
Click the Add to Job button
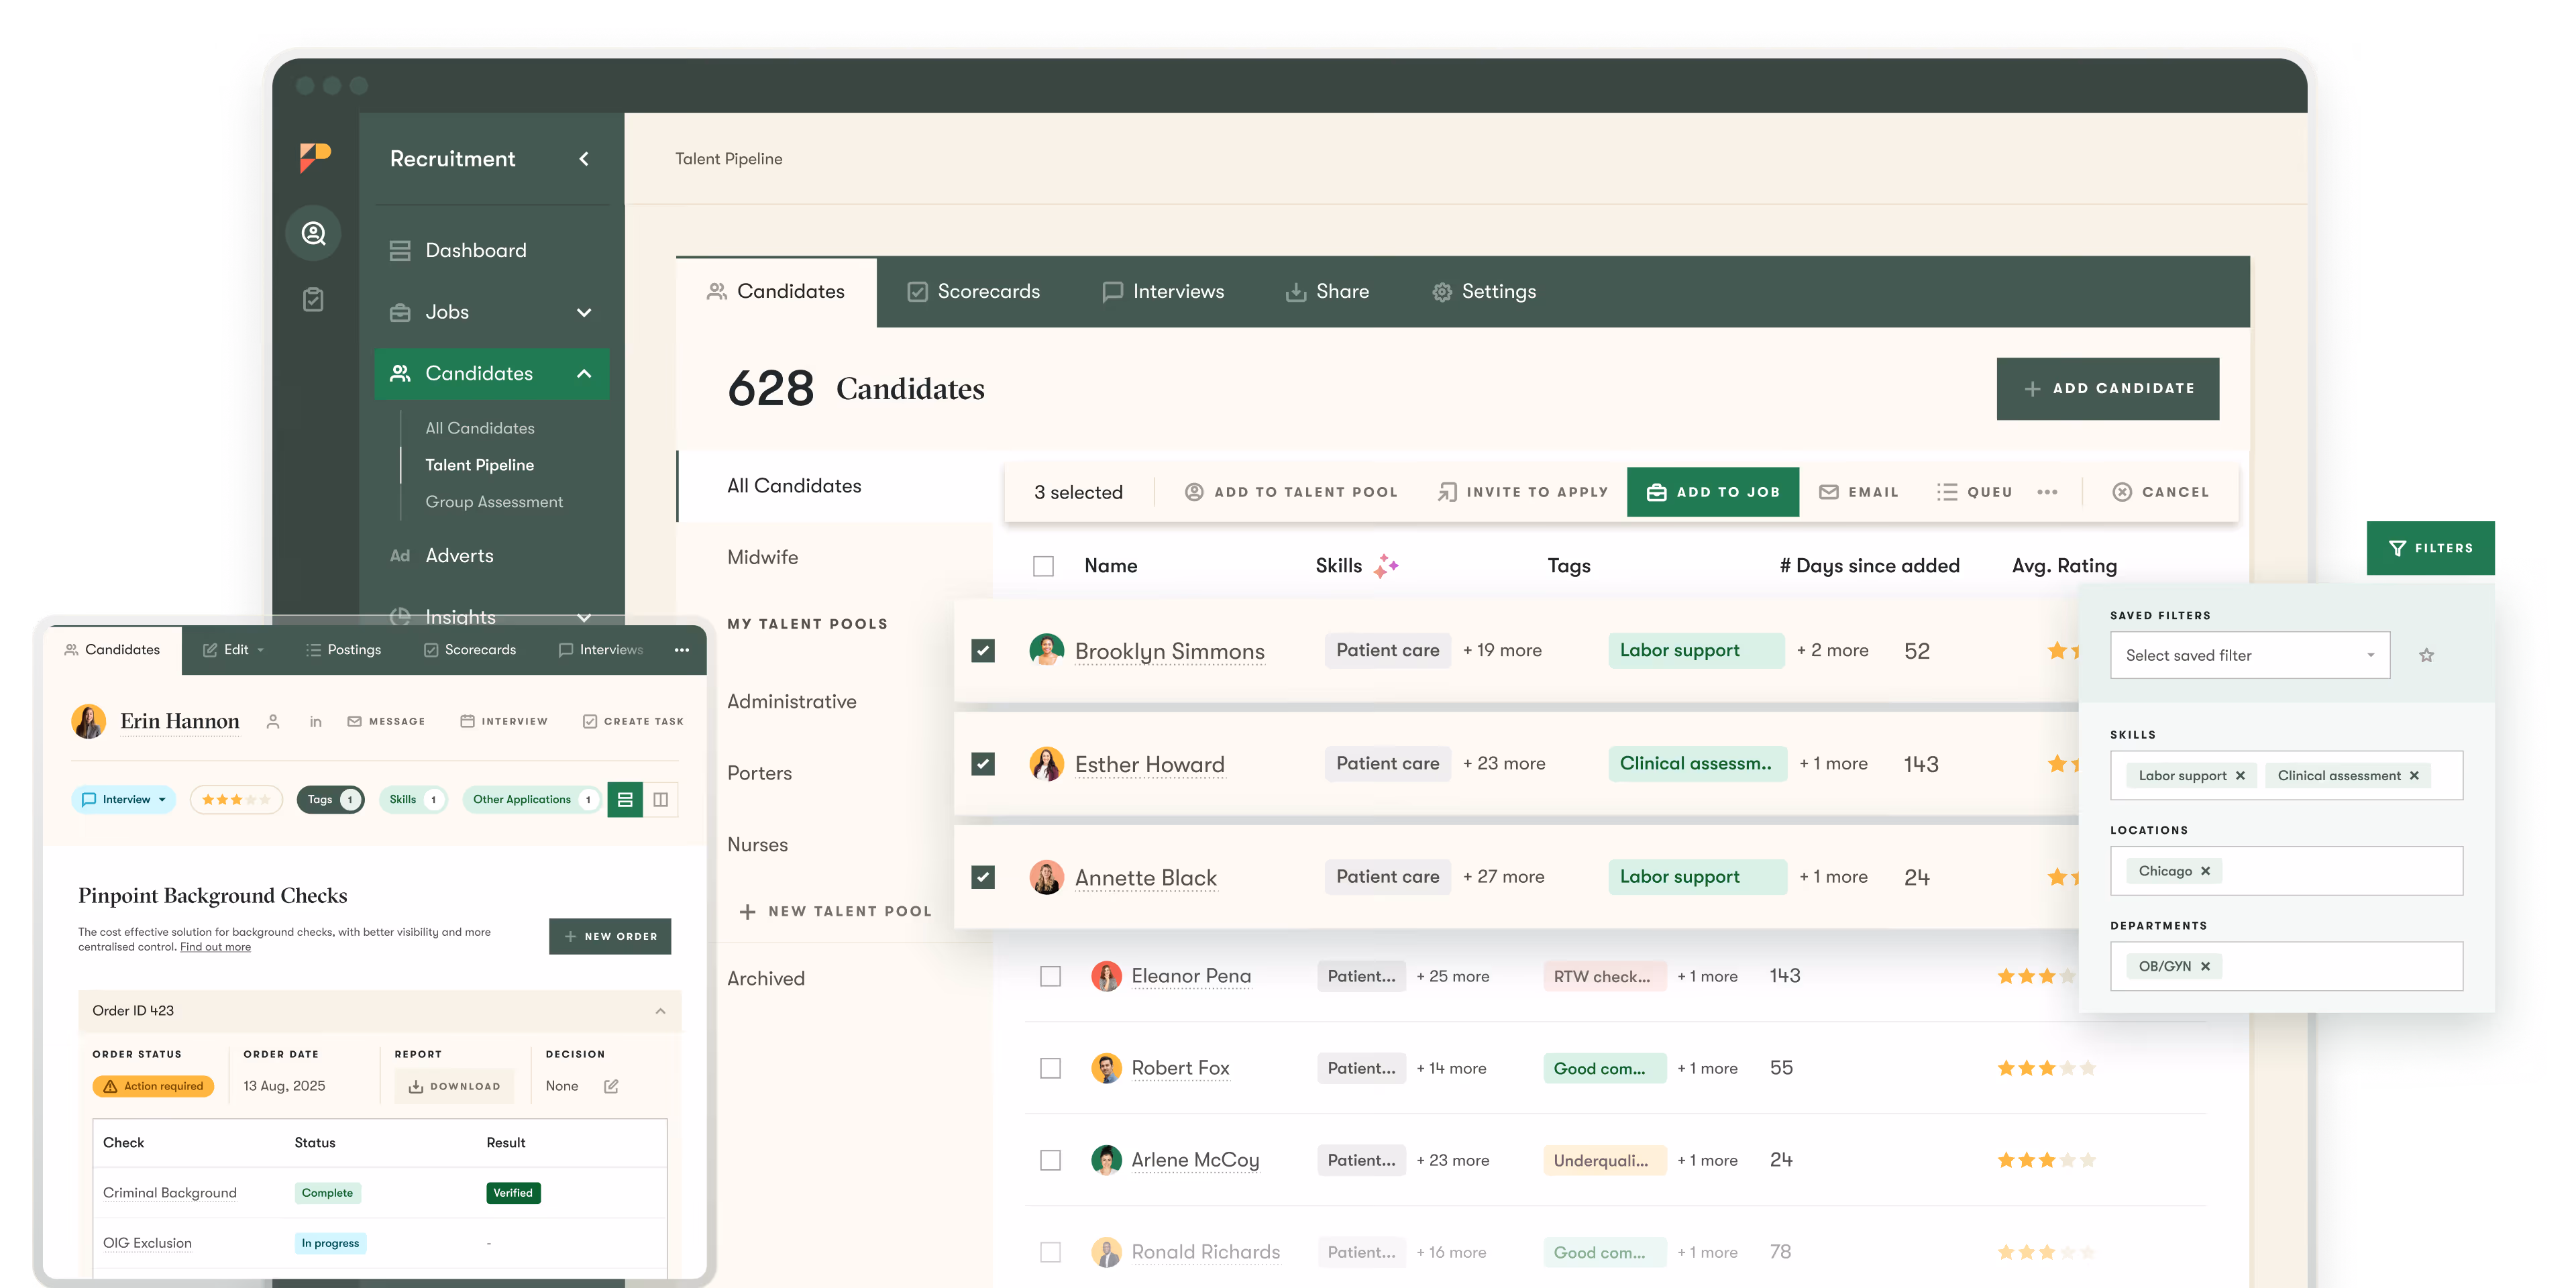(x=1713, y=492)
